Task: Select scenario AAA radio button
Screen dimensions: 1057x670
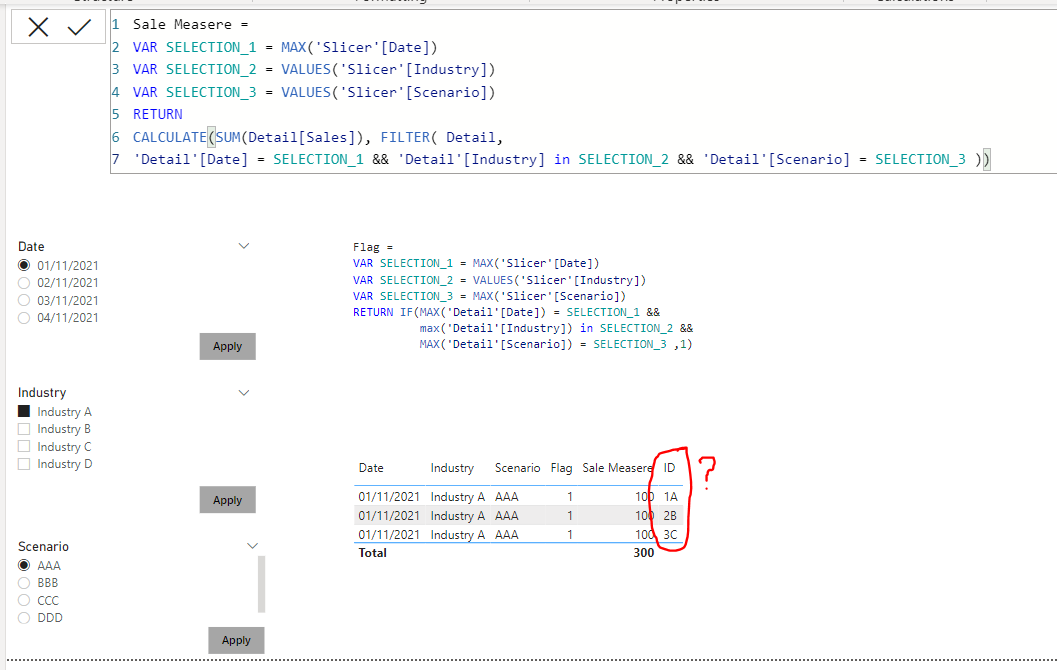Action: pos(24,566)
